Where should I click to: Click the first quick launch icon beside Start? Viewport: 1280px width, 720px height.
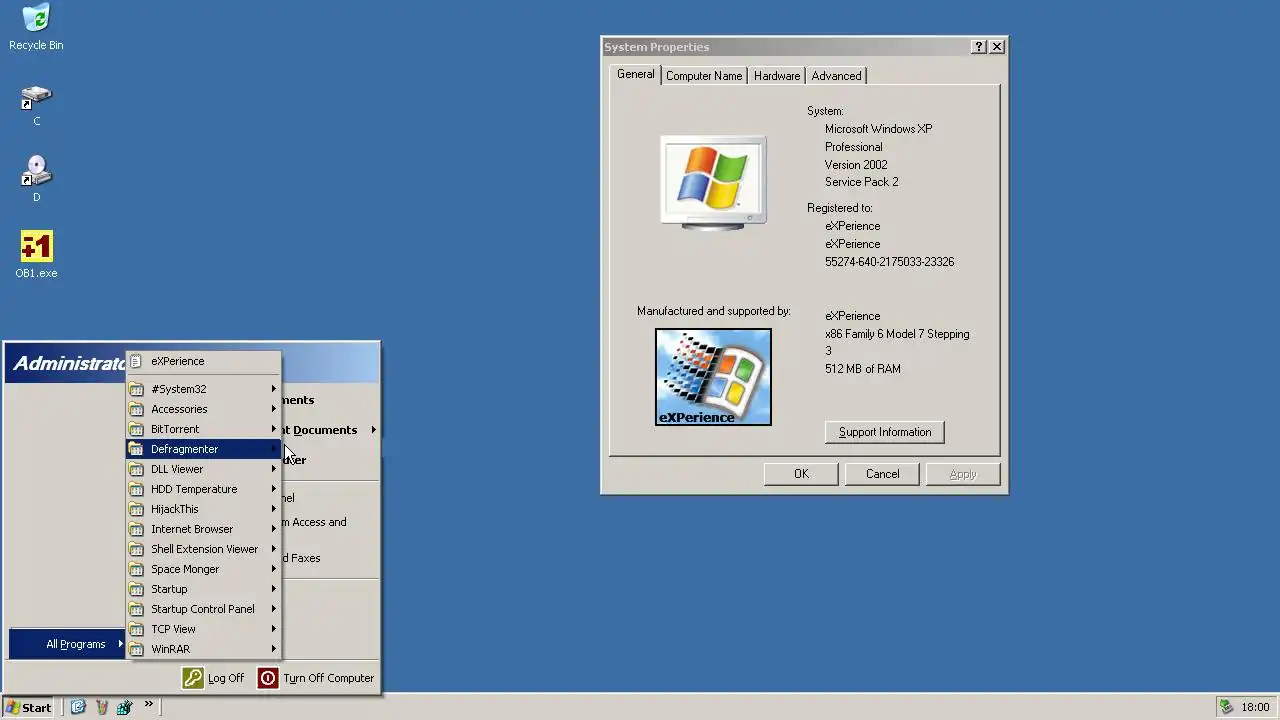tap(78, 707)
